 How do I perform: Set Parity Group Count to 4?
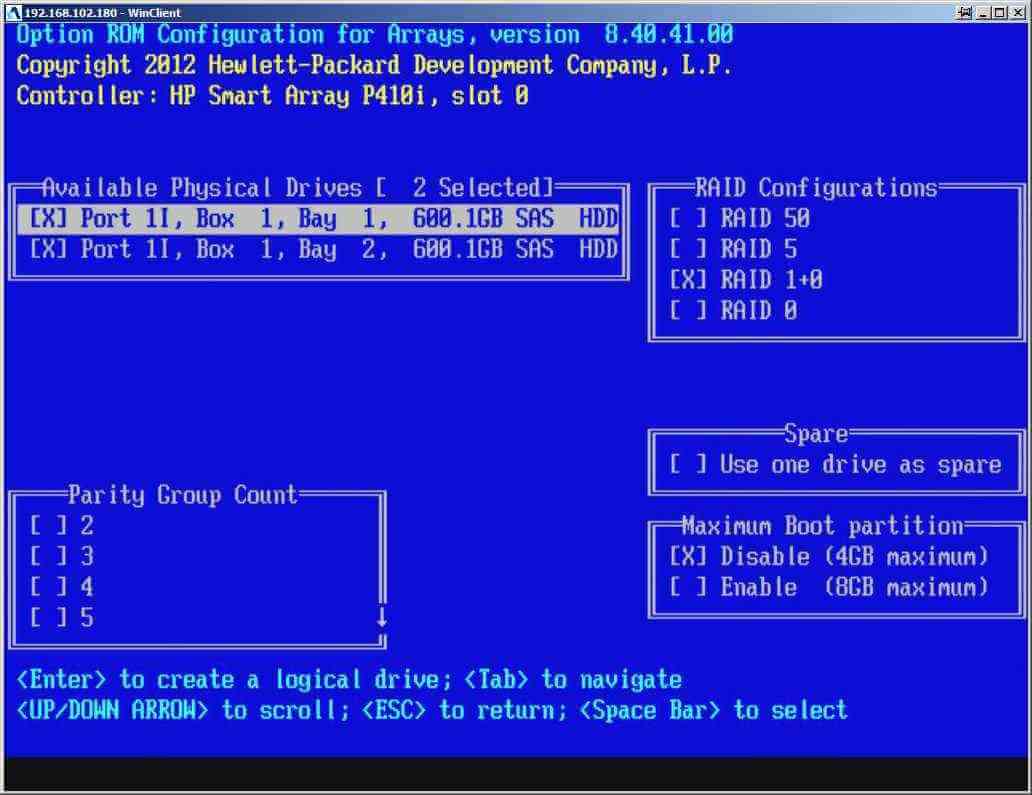62,587
